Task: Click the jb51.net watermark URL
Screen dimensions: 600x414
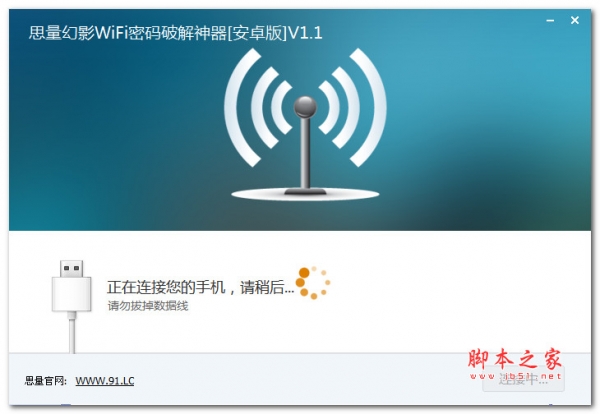Action: (x=515, y=377)
